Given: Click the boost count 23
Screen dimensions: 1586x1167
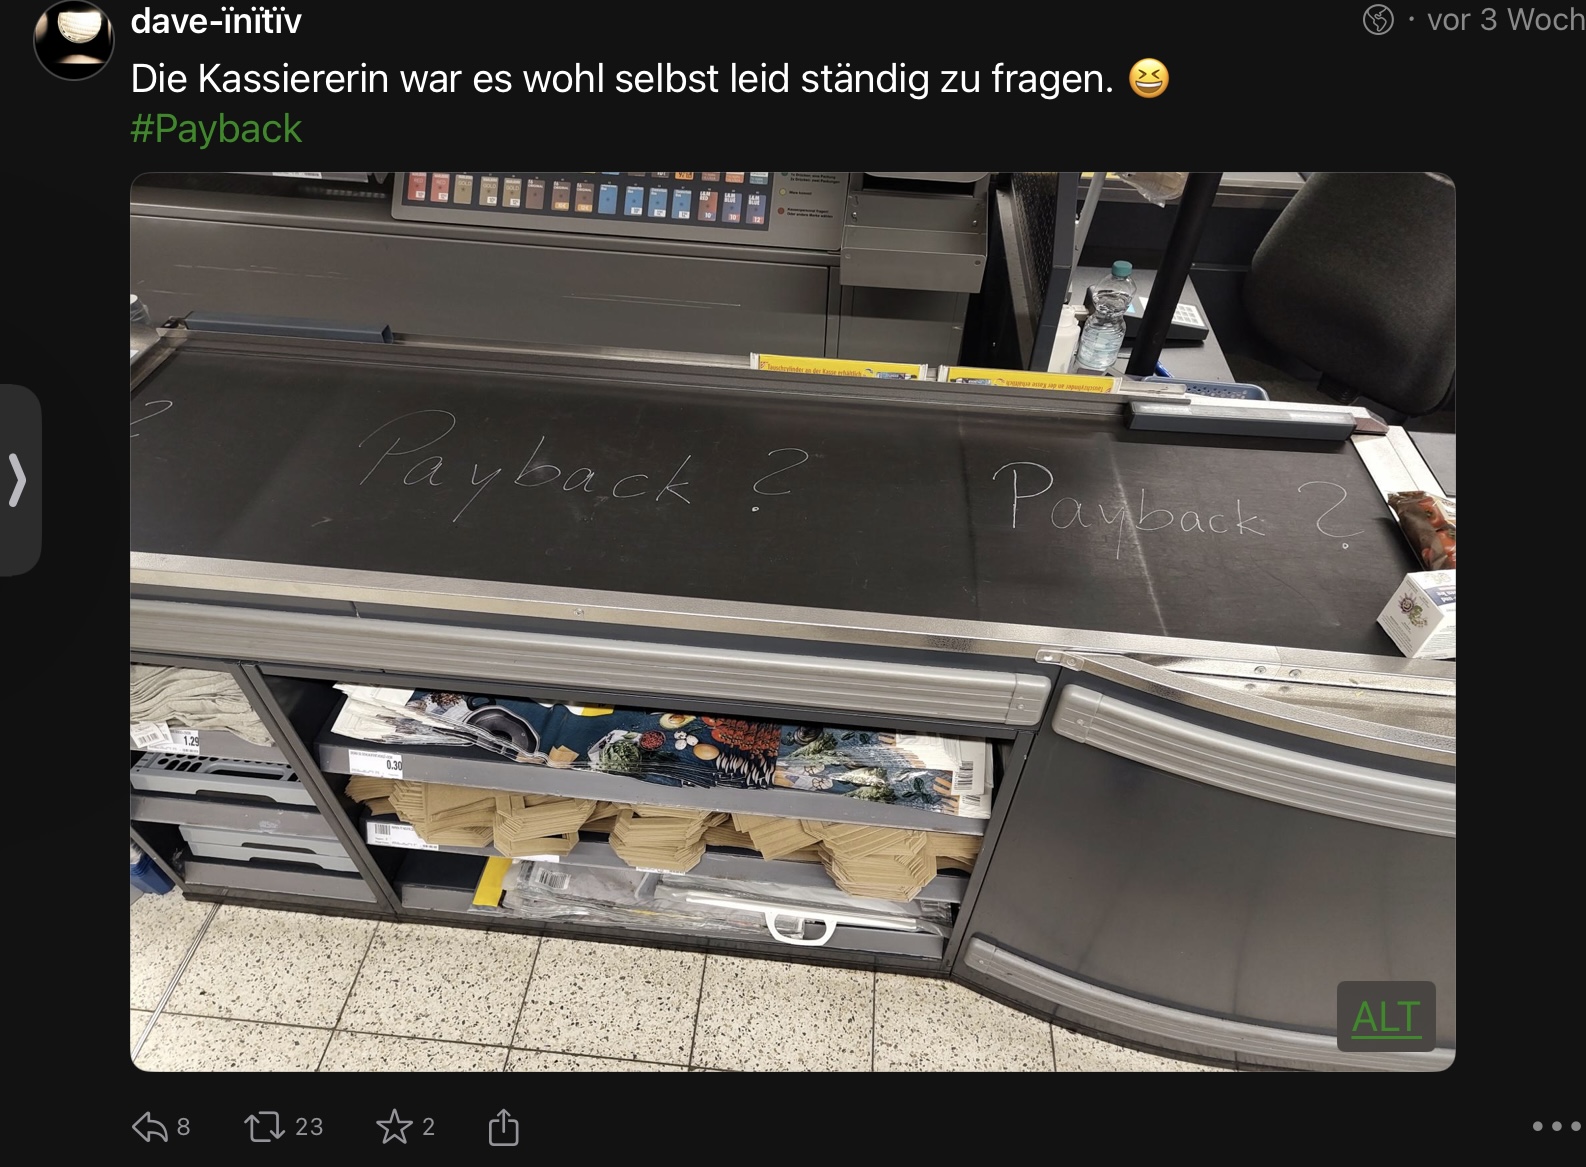Looking at the screenshot, I should pyautogui.click(x=309, y=1127).
